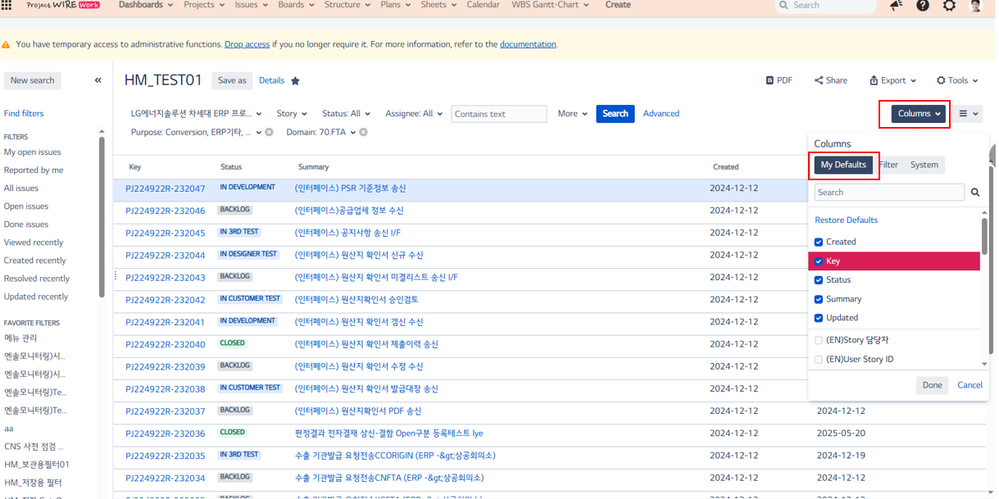
Task: Switch to Advanced search link
Action: tap(661, 113)
